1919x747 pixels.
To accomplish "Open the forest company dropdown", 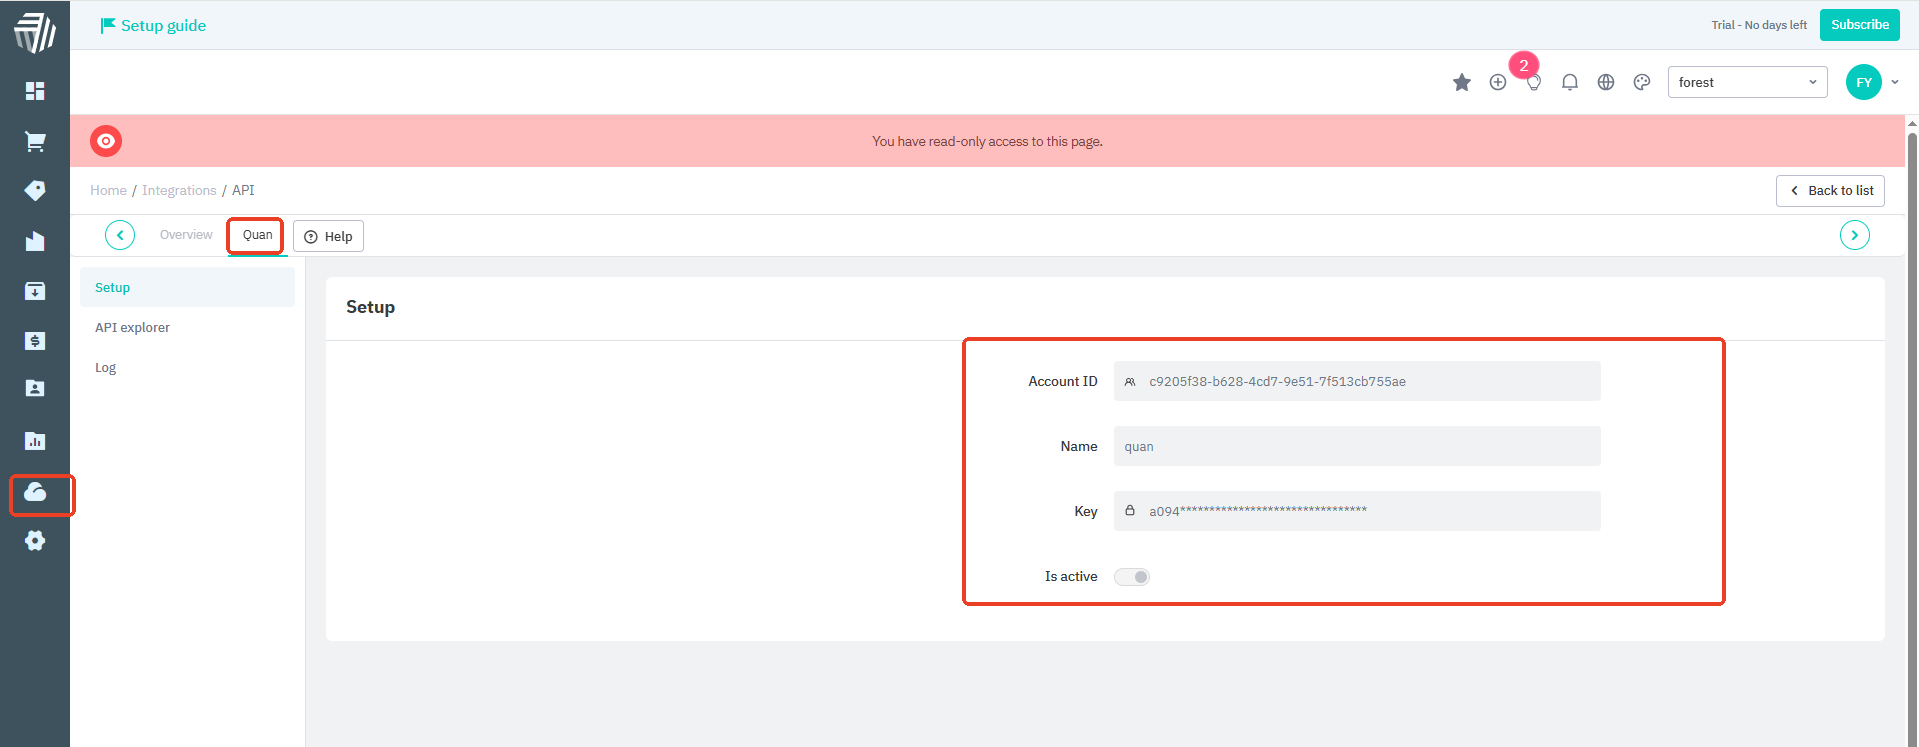I will (1746, 82).
